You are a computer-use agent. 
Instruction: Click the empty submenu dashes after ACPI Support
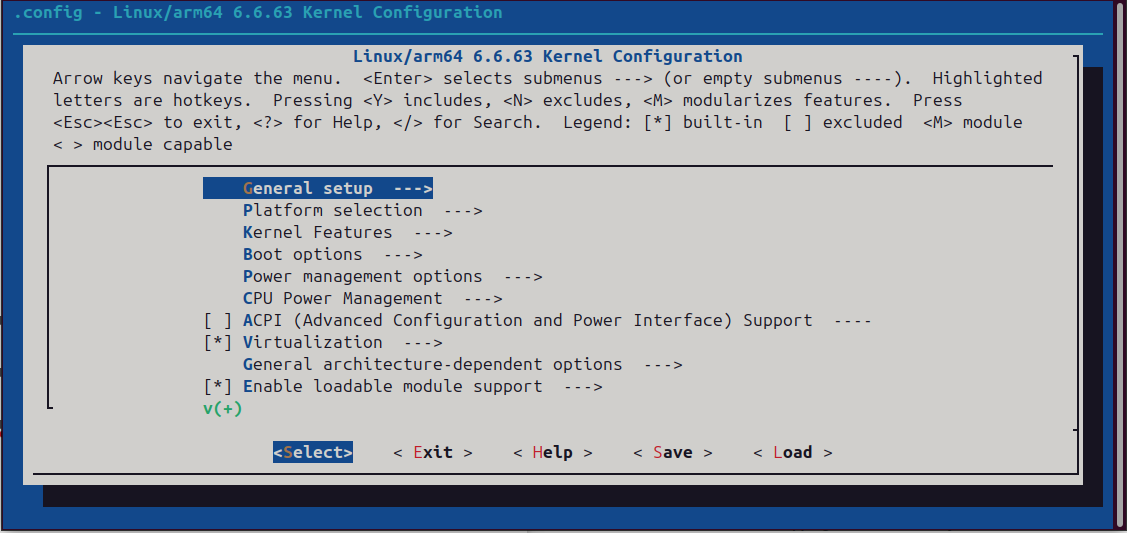[852, 320]
